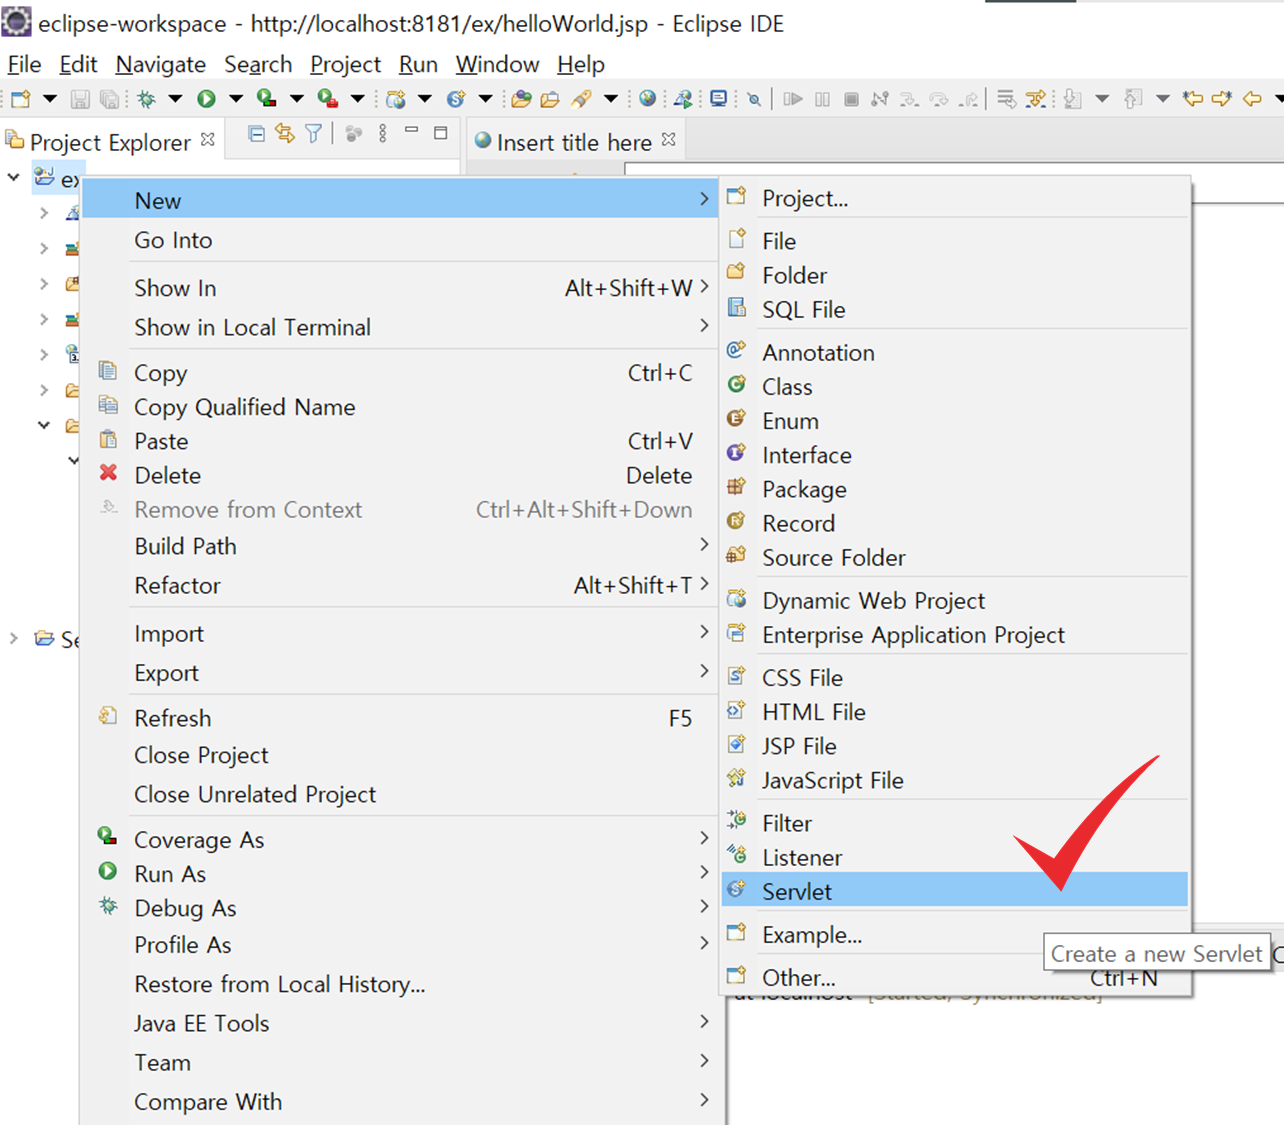
Task: Switch to the Insert title here tab
Action: click(x=574, y=142)
